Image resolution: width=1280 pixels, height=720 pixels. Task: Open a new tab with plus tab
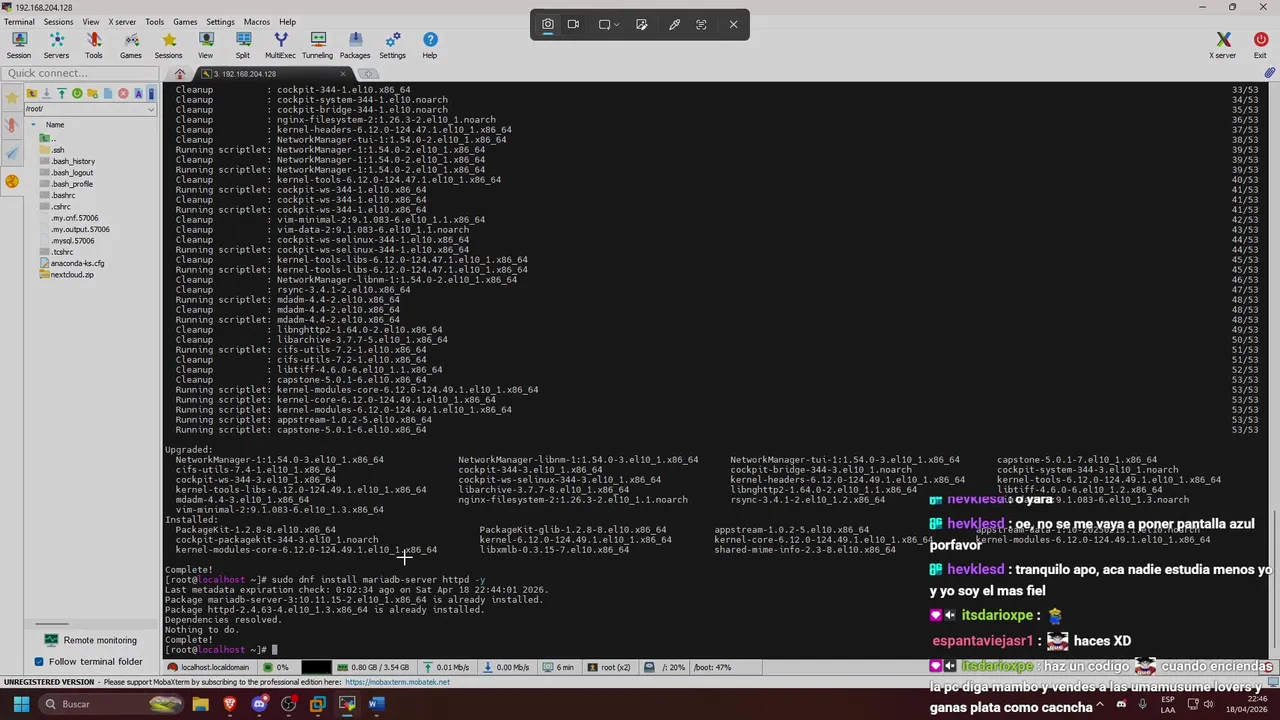click(368, 74)
